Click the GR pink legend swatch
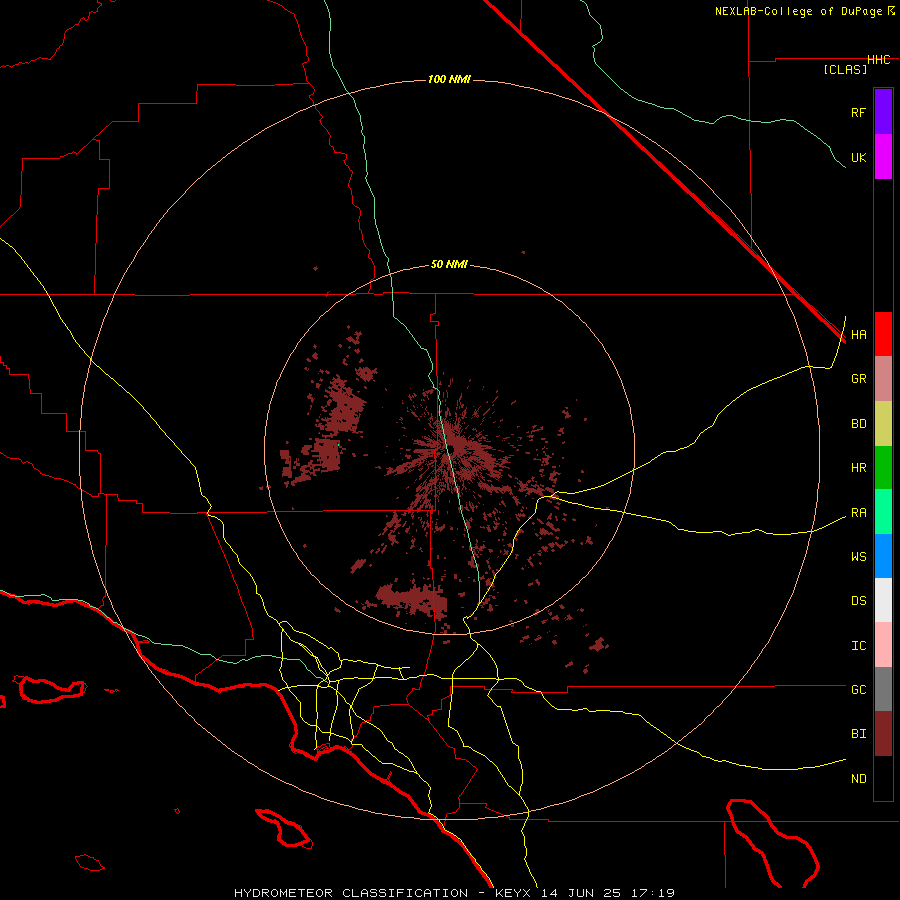Viewport: 900px width, 900px height. [883, 379]
